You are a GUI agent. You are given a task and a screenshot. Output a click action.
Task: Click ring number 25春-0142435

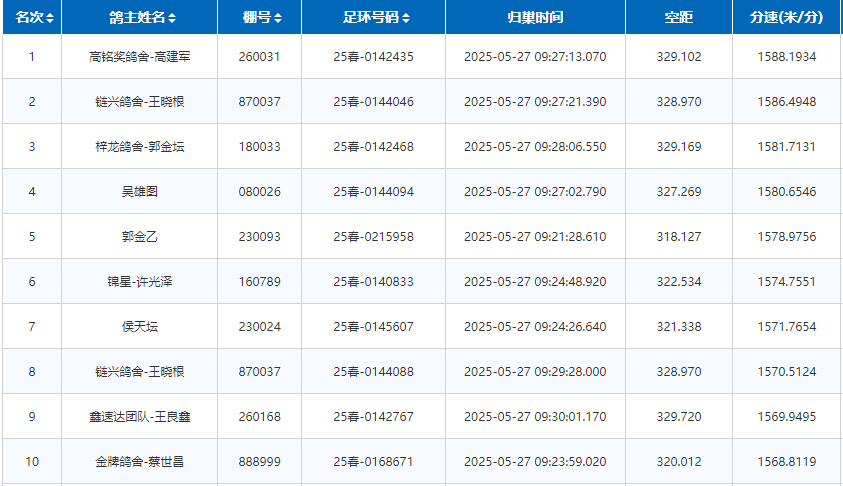[374, 56]
